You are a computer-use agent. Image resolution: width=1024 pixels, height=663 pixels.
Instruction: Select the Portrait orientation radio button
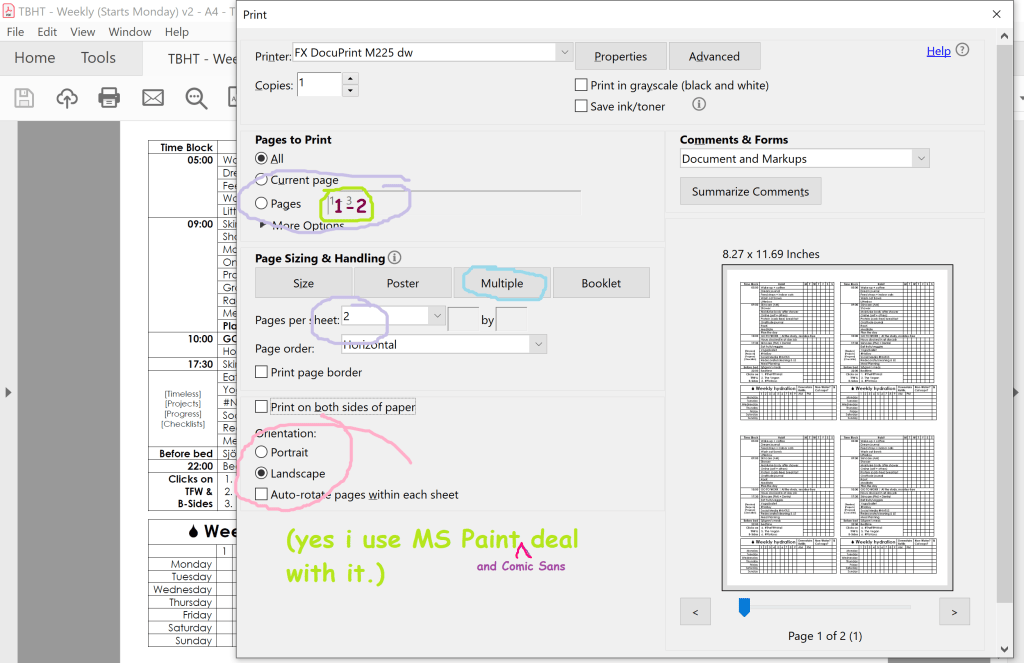coord(261,452)
